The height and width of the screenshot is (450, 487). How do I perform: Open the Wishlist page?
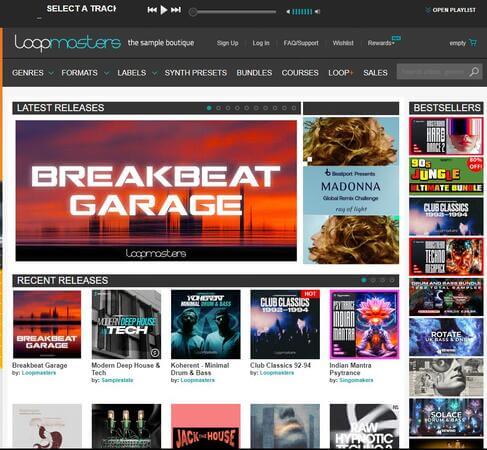(x=343, y=43)
